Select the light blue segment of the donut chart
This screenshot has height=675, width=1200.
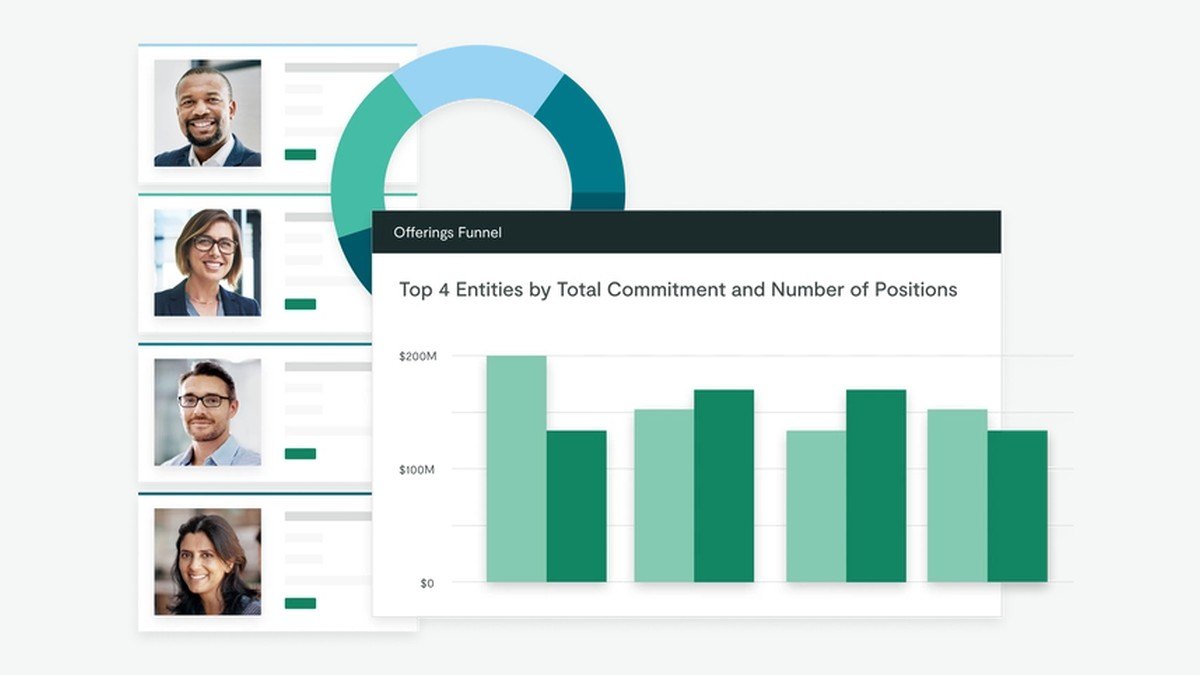point(478,74)
